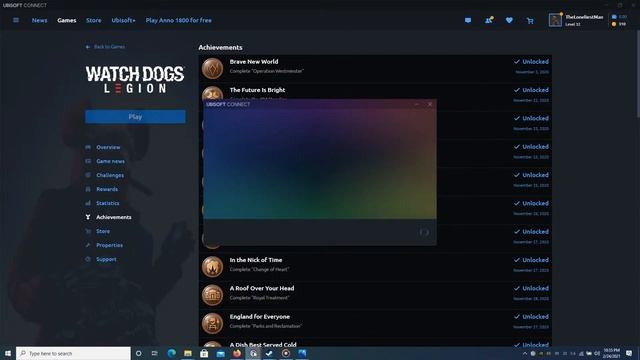Click Unlocked status for England for Everyone
Screen dimensions: 640x360
(x=531, y=317)
